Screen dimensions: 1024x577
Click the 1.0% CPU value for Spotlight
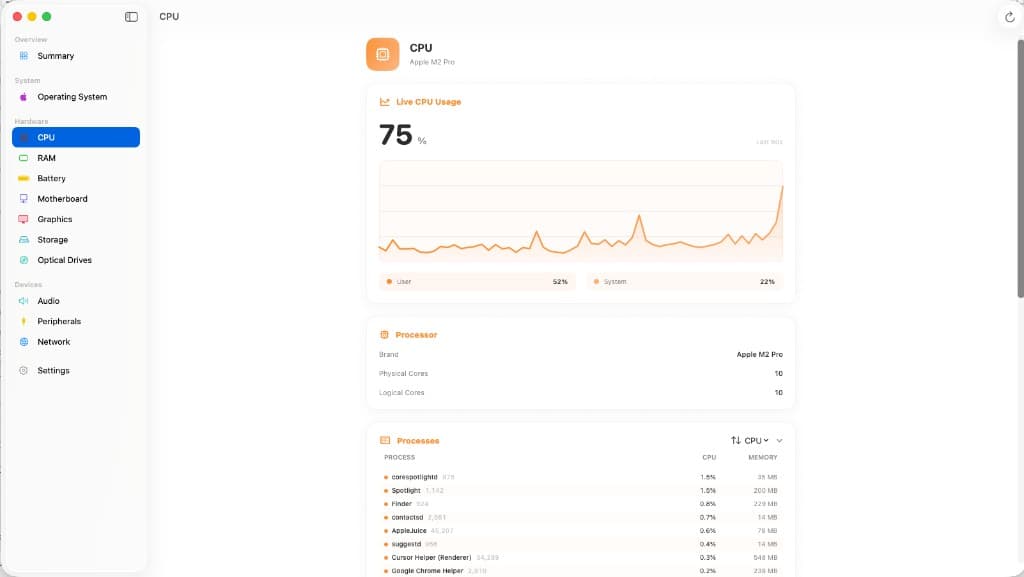coord(708,491)
